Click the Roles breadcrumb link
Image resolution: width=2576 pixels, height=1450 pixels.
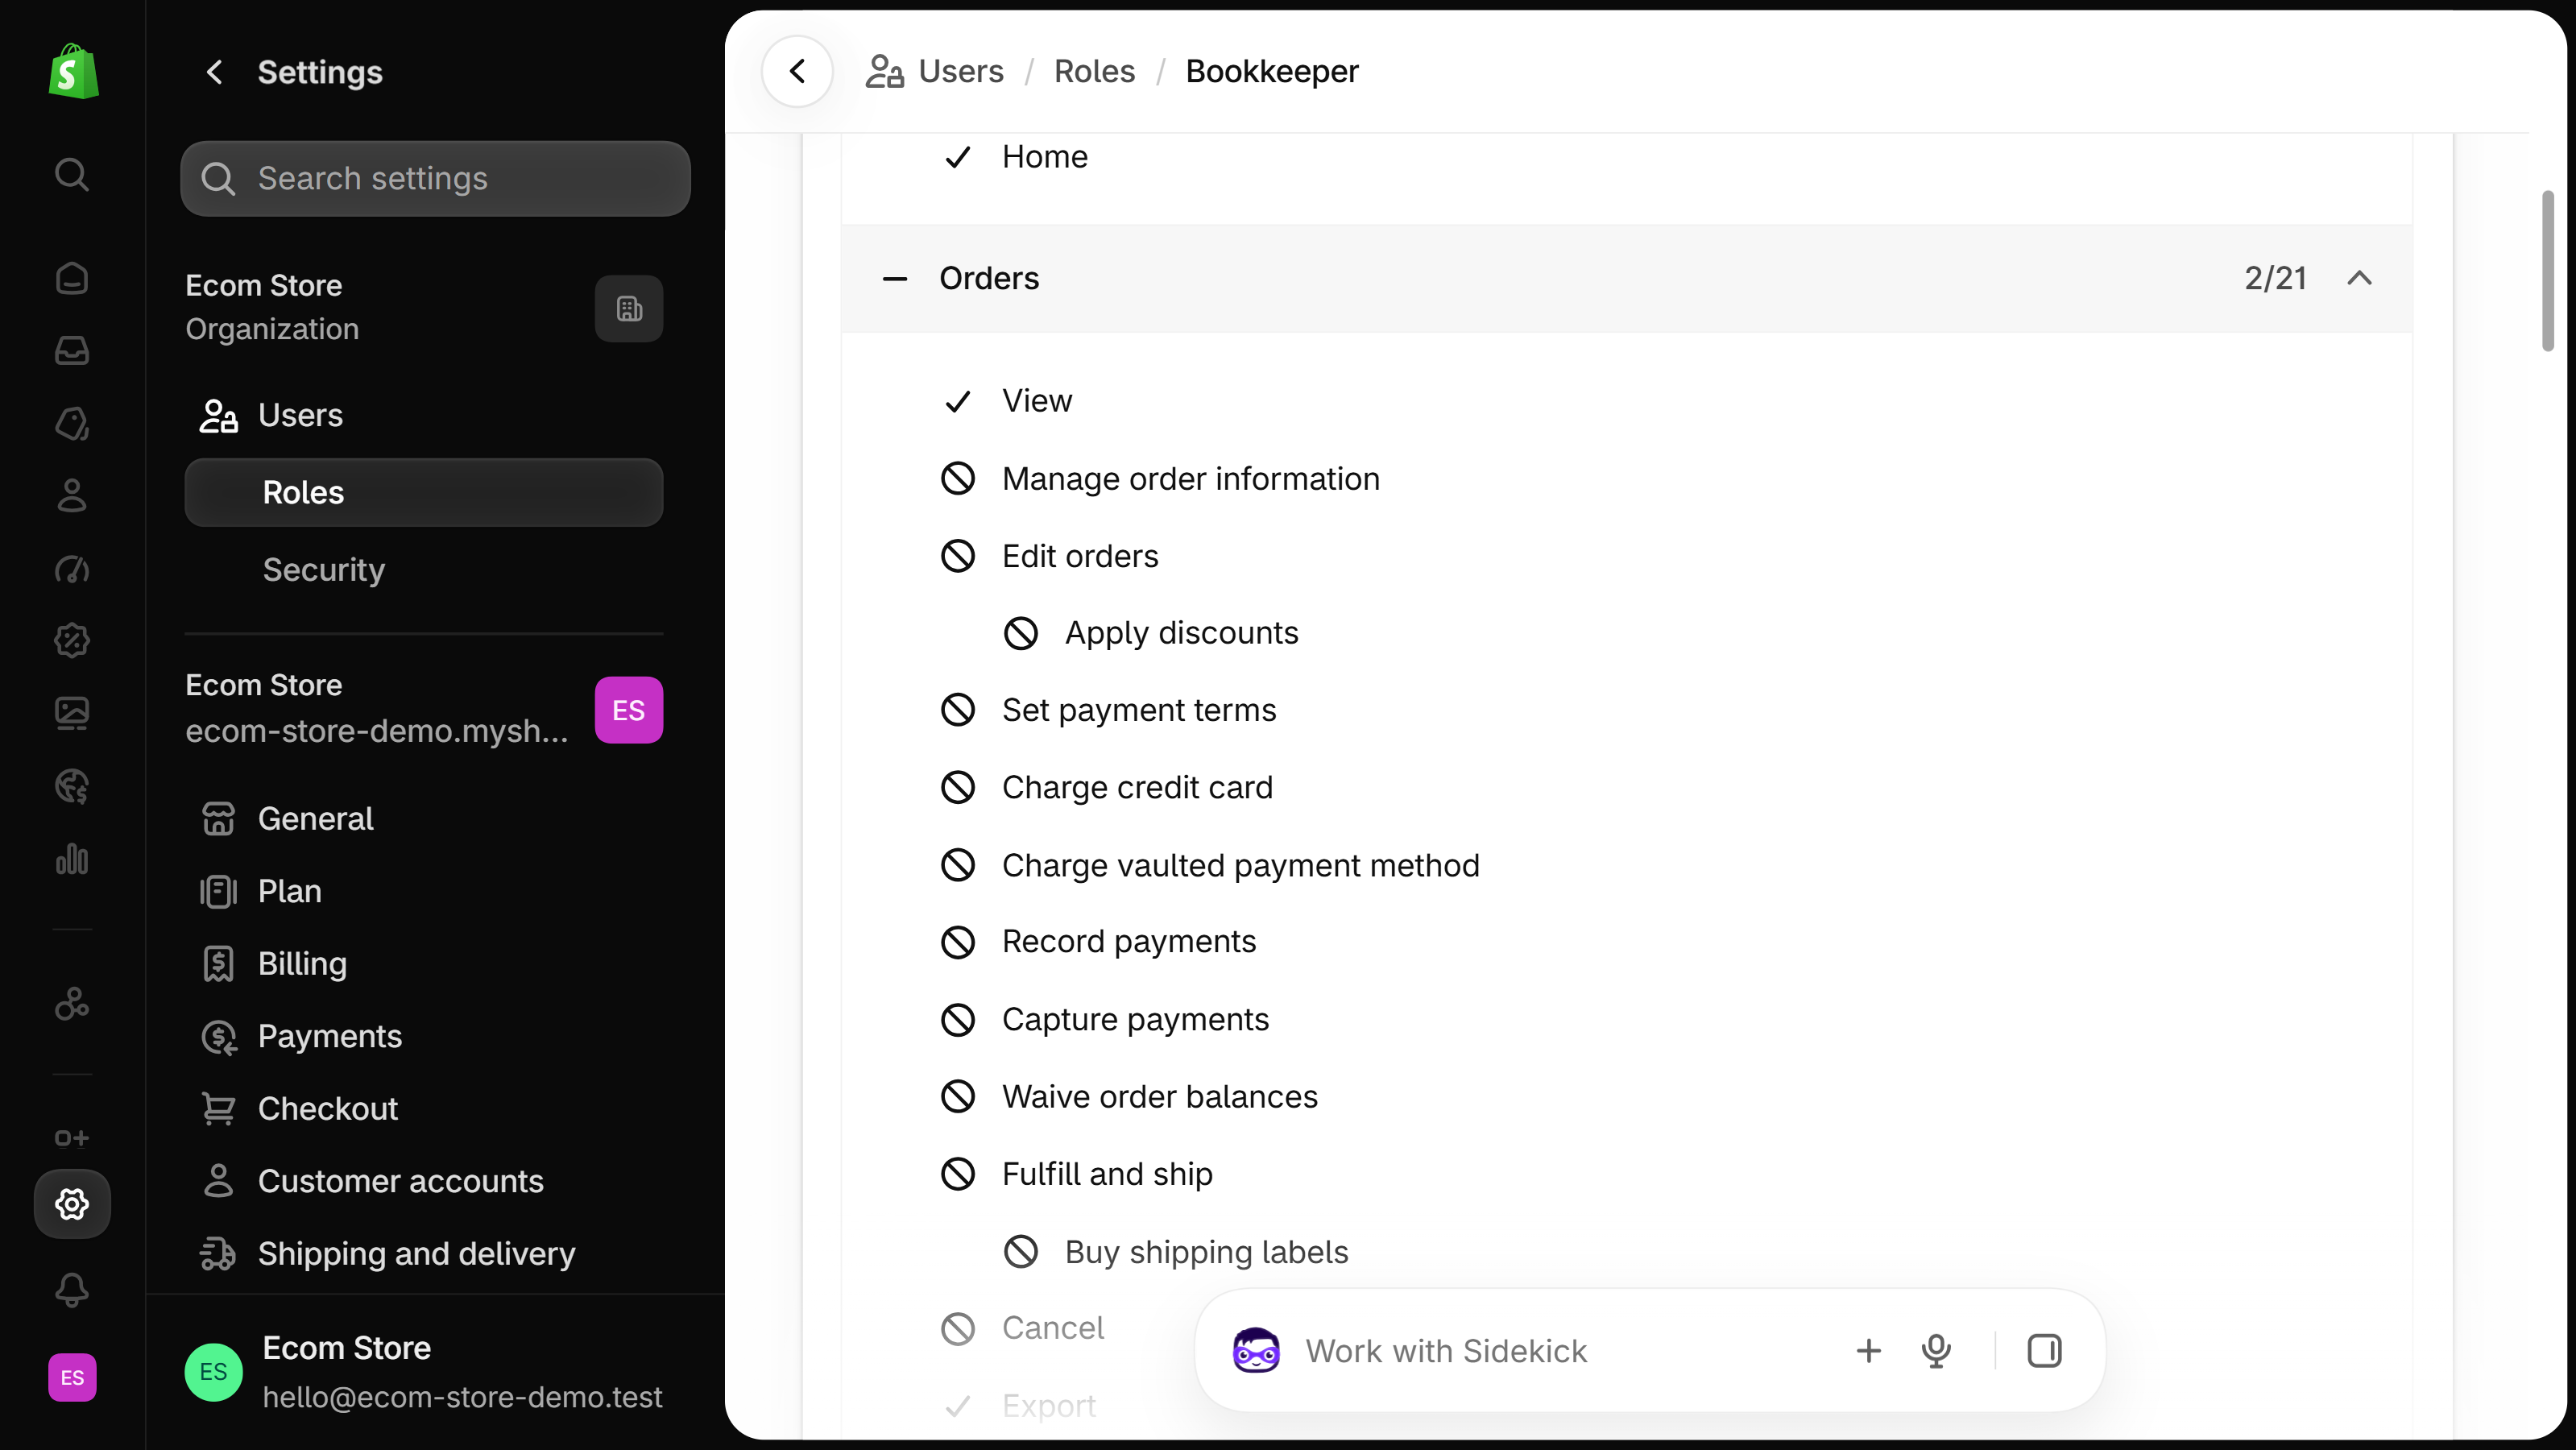1094,71
